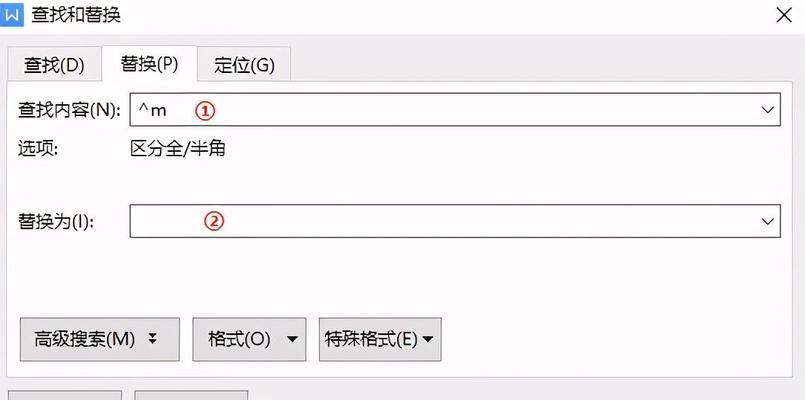The width and height of the screenshot is (805, 400).
Task: Select the 替换(P) tab
Action: (149, 64)
